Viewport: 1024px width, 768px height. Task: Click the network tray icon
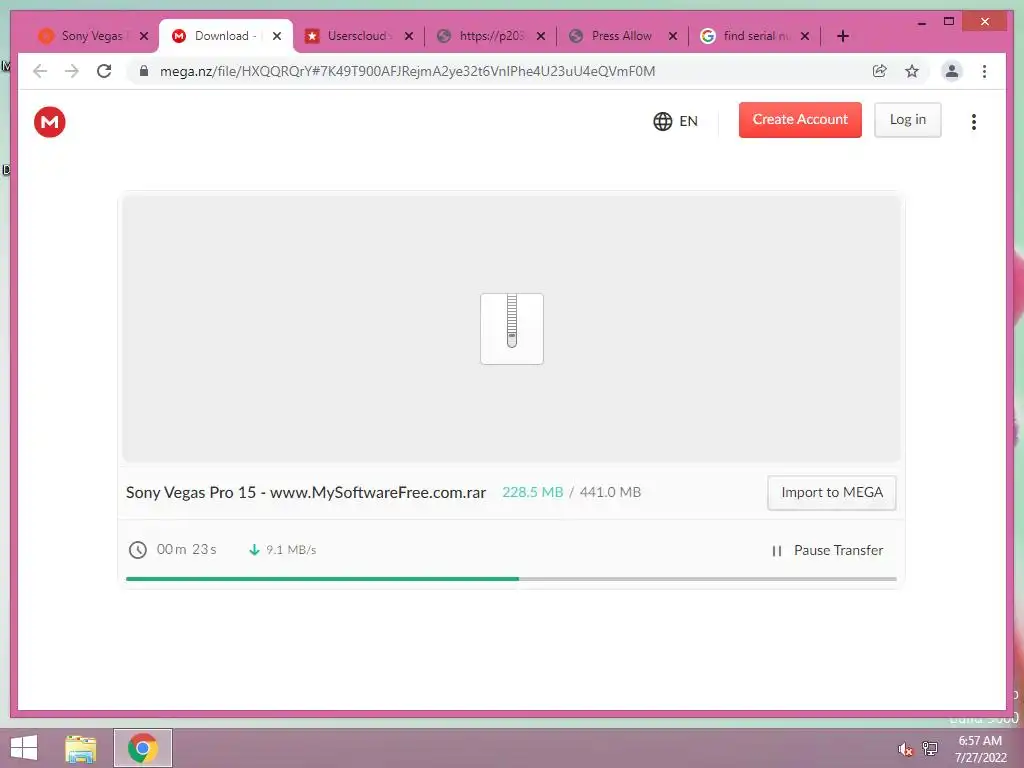point(930,749)
